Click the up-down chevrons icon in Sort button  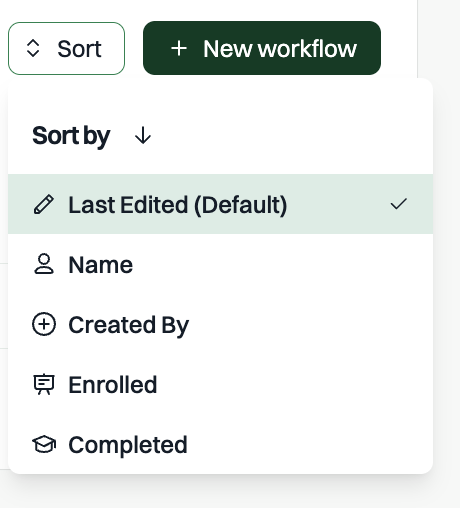tap(33, 49)
